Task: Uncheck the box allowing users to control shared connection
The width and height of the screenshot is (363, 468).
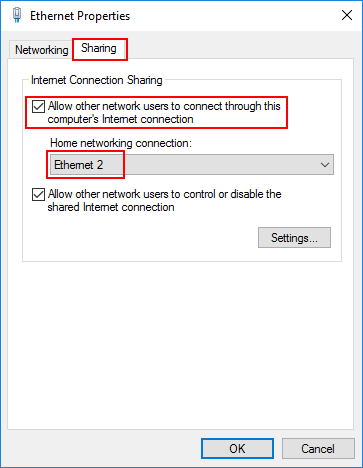Action: tap(38, 195)
